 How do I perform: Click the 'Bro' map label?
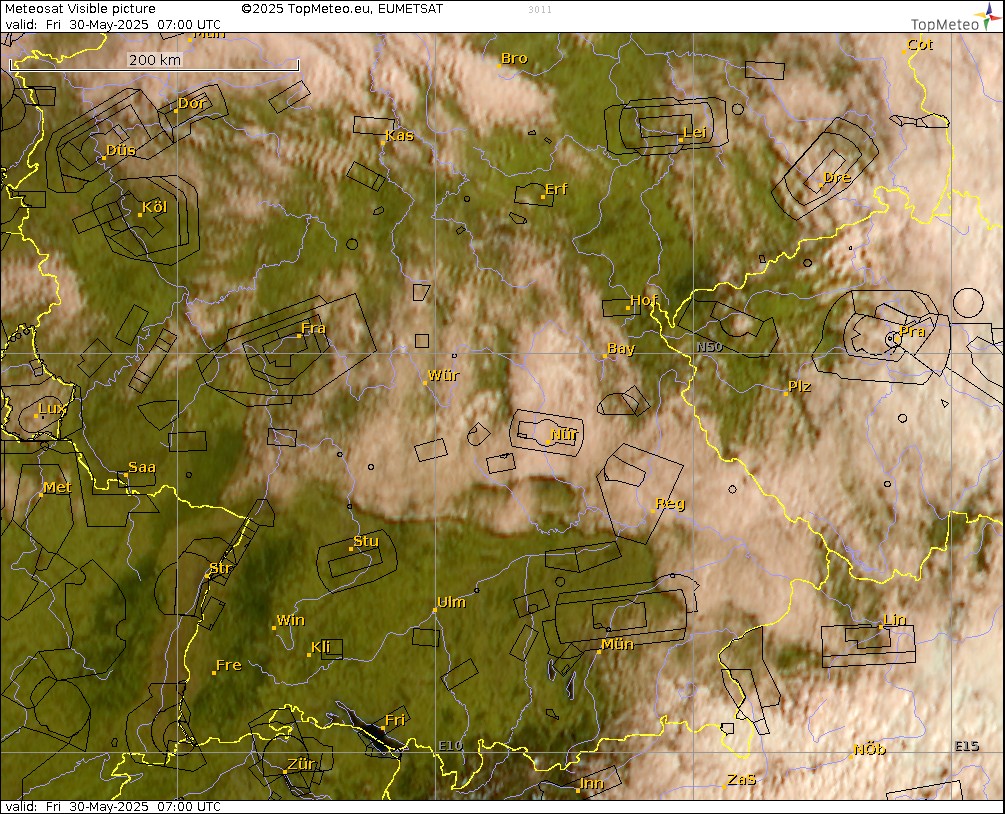coord(514,58)
